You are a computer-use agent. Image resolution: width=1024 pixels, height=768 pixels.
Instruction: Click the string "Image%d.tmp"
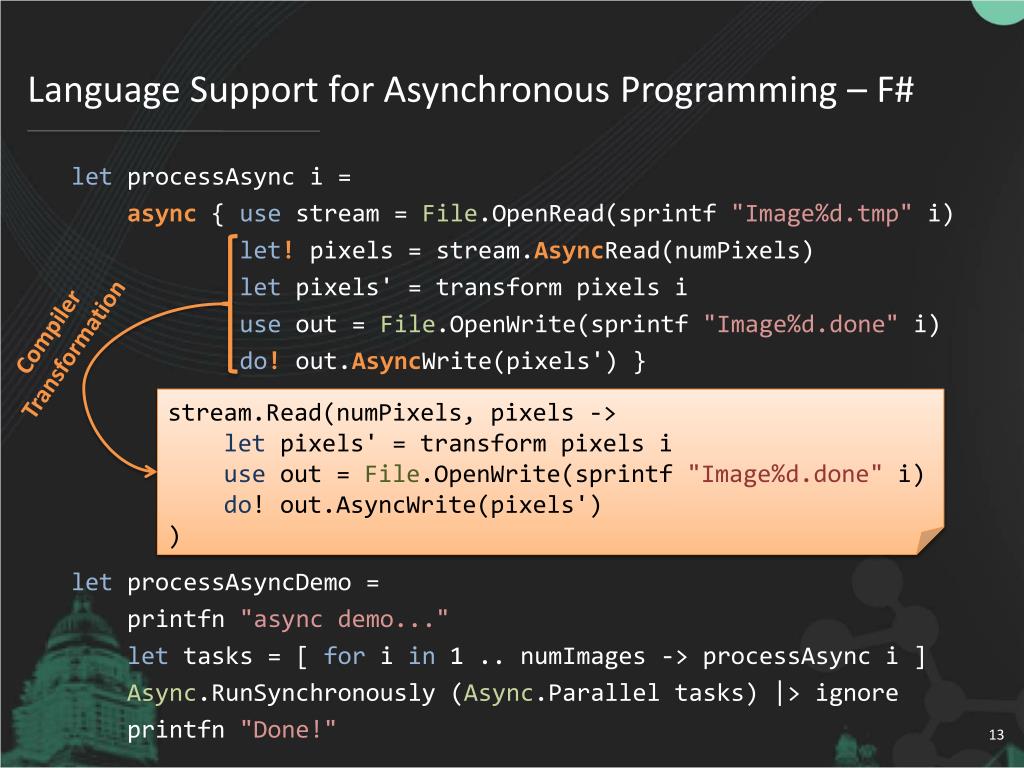tap(821, 214)
